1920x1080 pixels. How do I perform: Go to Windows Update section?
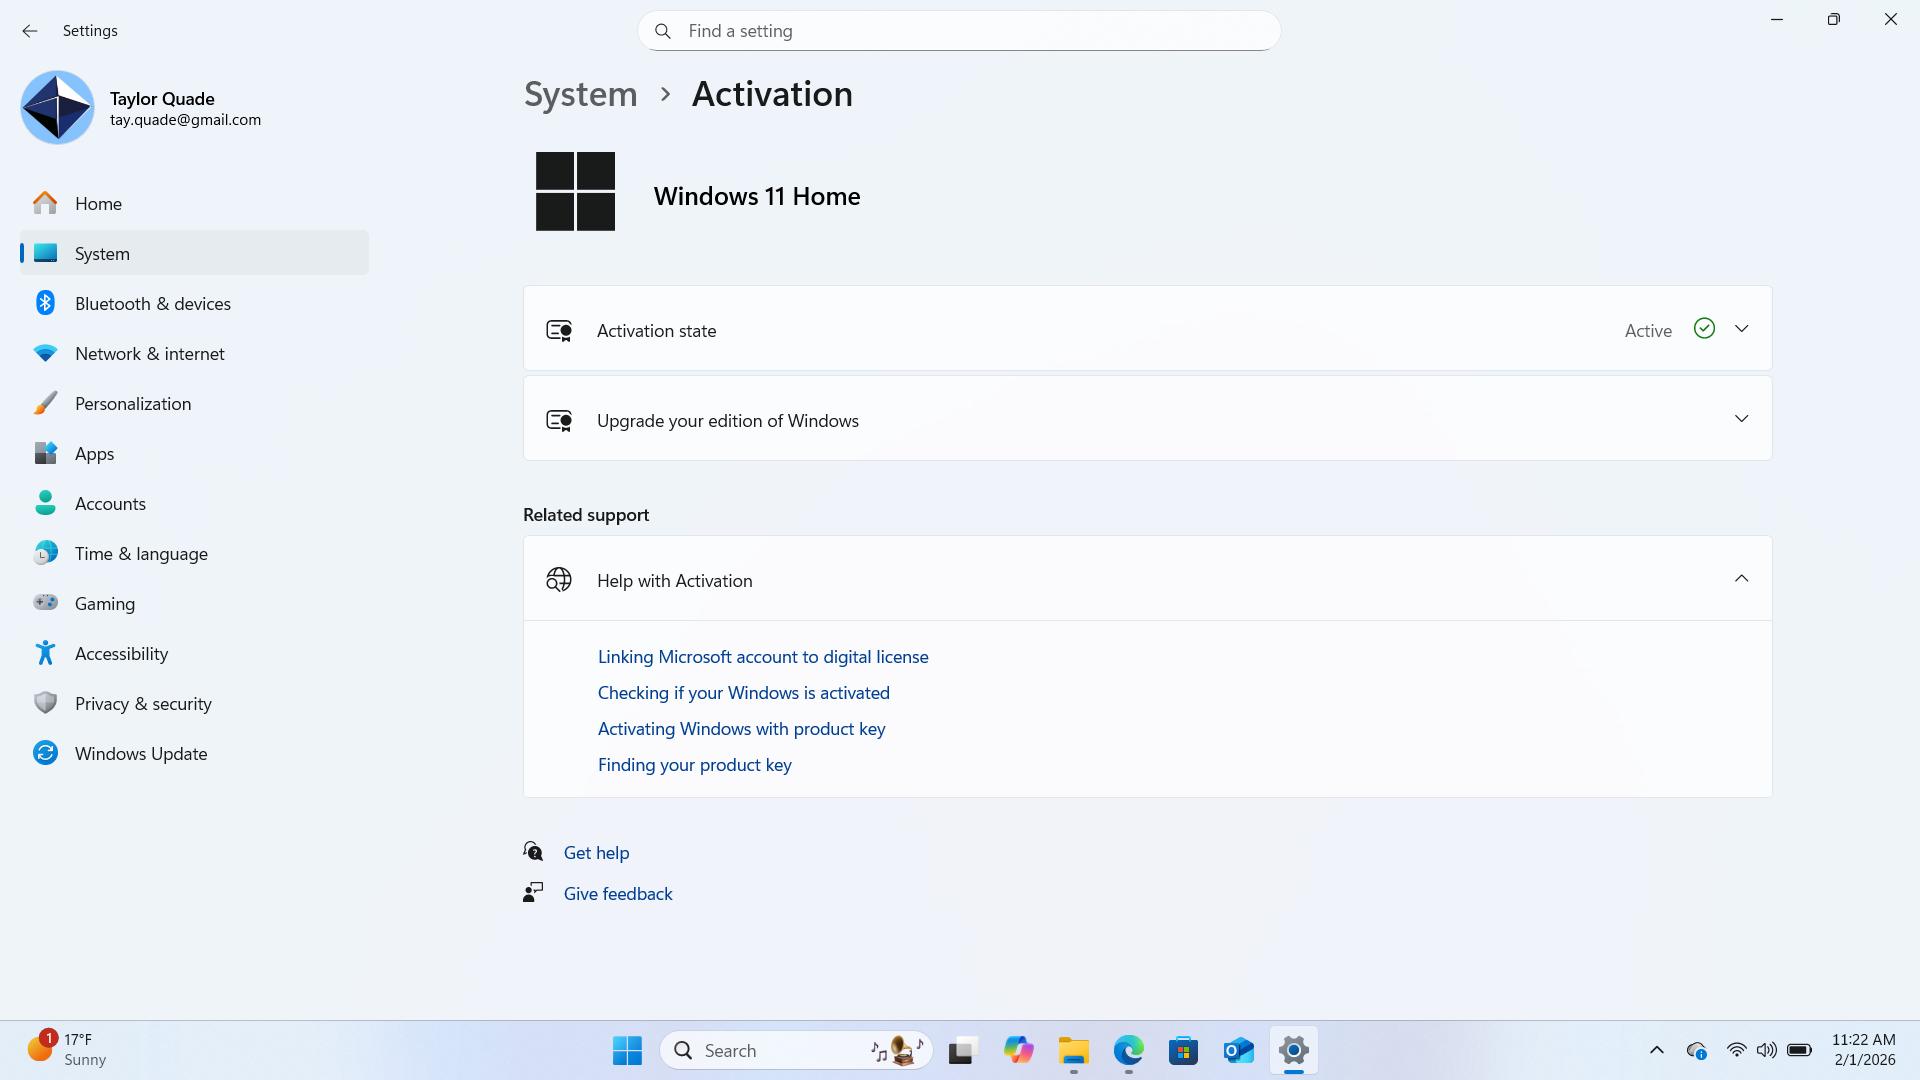[140, 753]
